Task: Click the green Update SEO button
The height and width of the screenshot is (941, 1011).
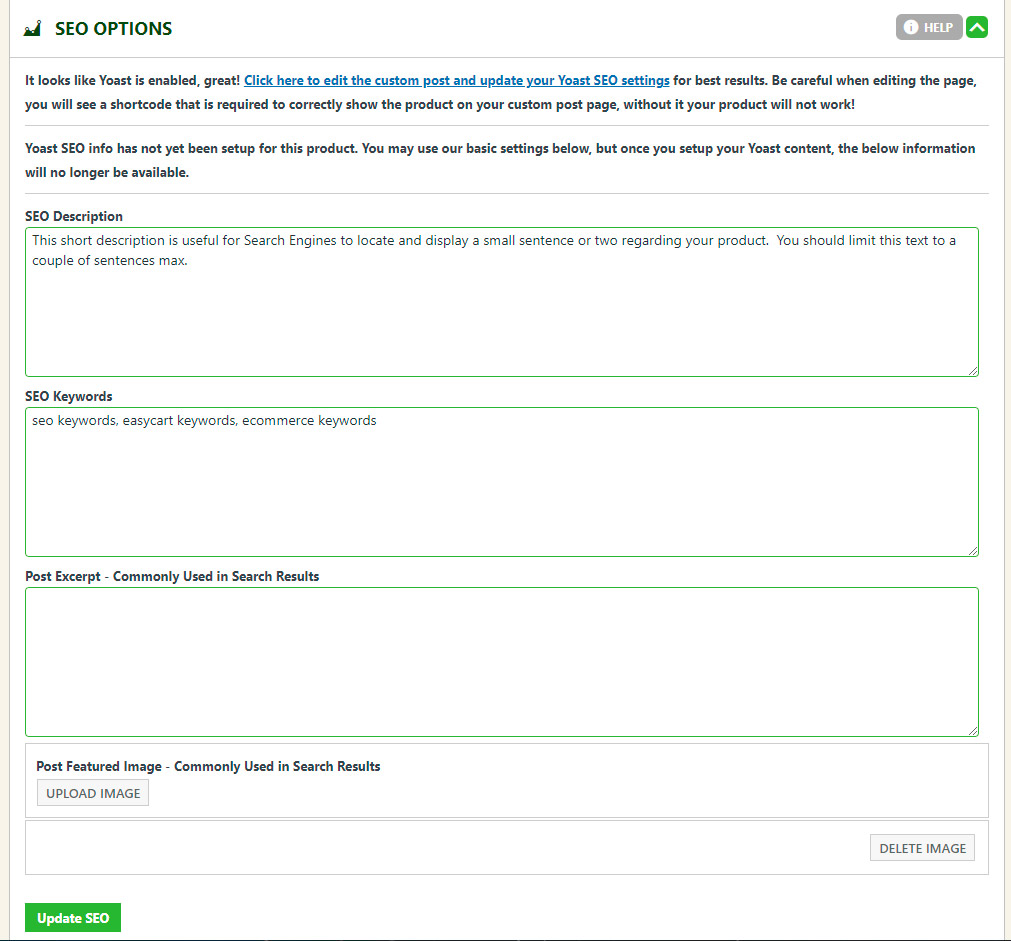Action: tap(73, 918)
